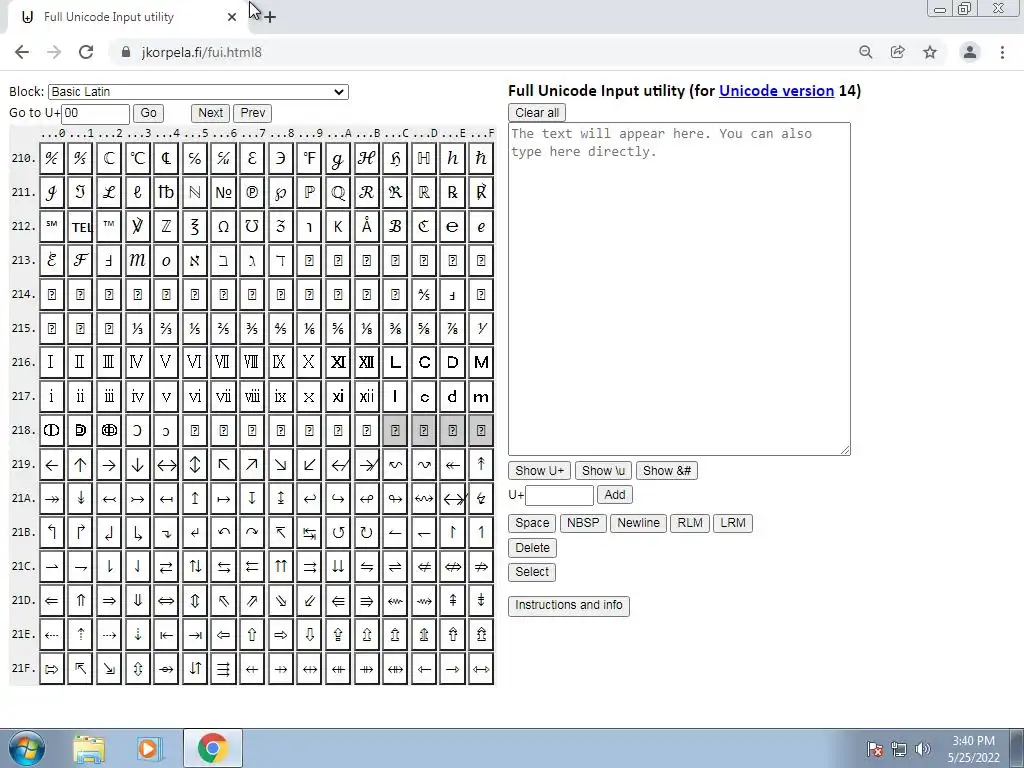Screen dimensions: 1024x768
Task: Click the Delete button
Action: 532,548
